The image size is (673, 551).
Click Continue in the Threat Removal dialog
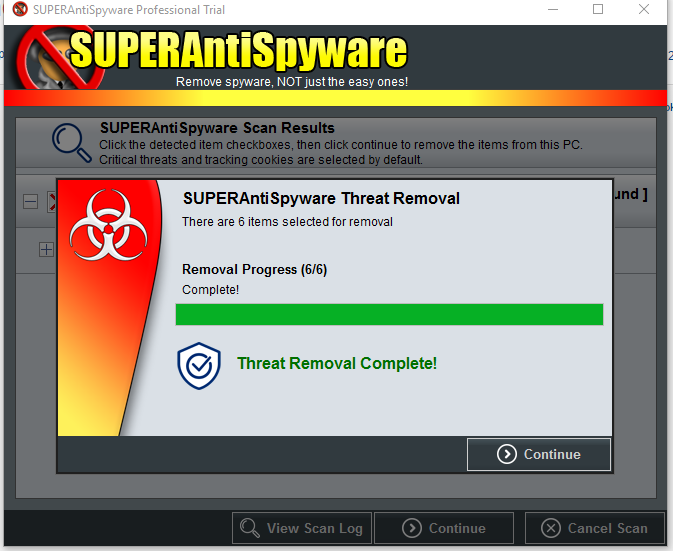539,454
